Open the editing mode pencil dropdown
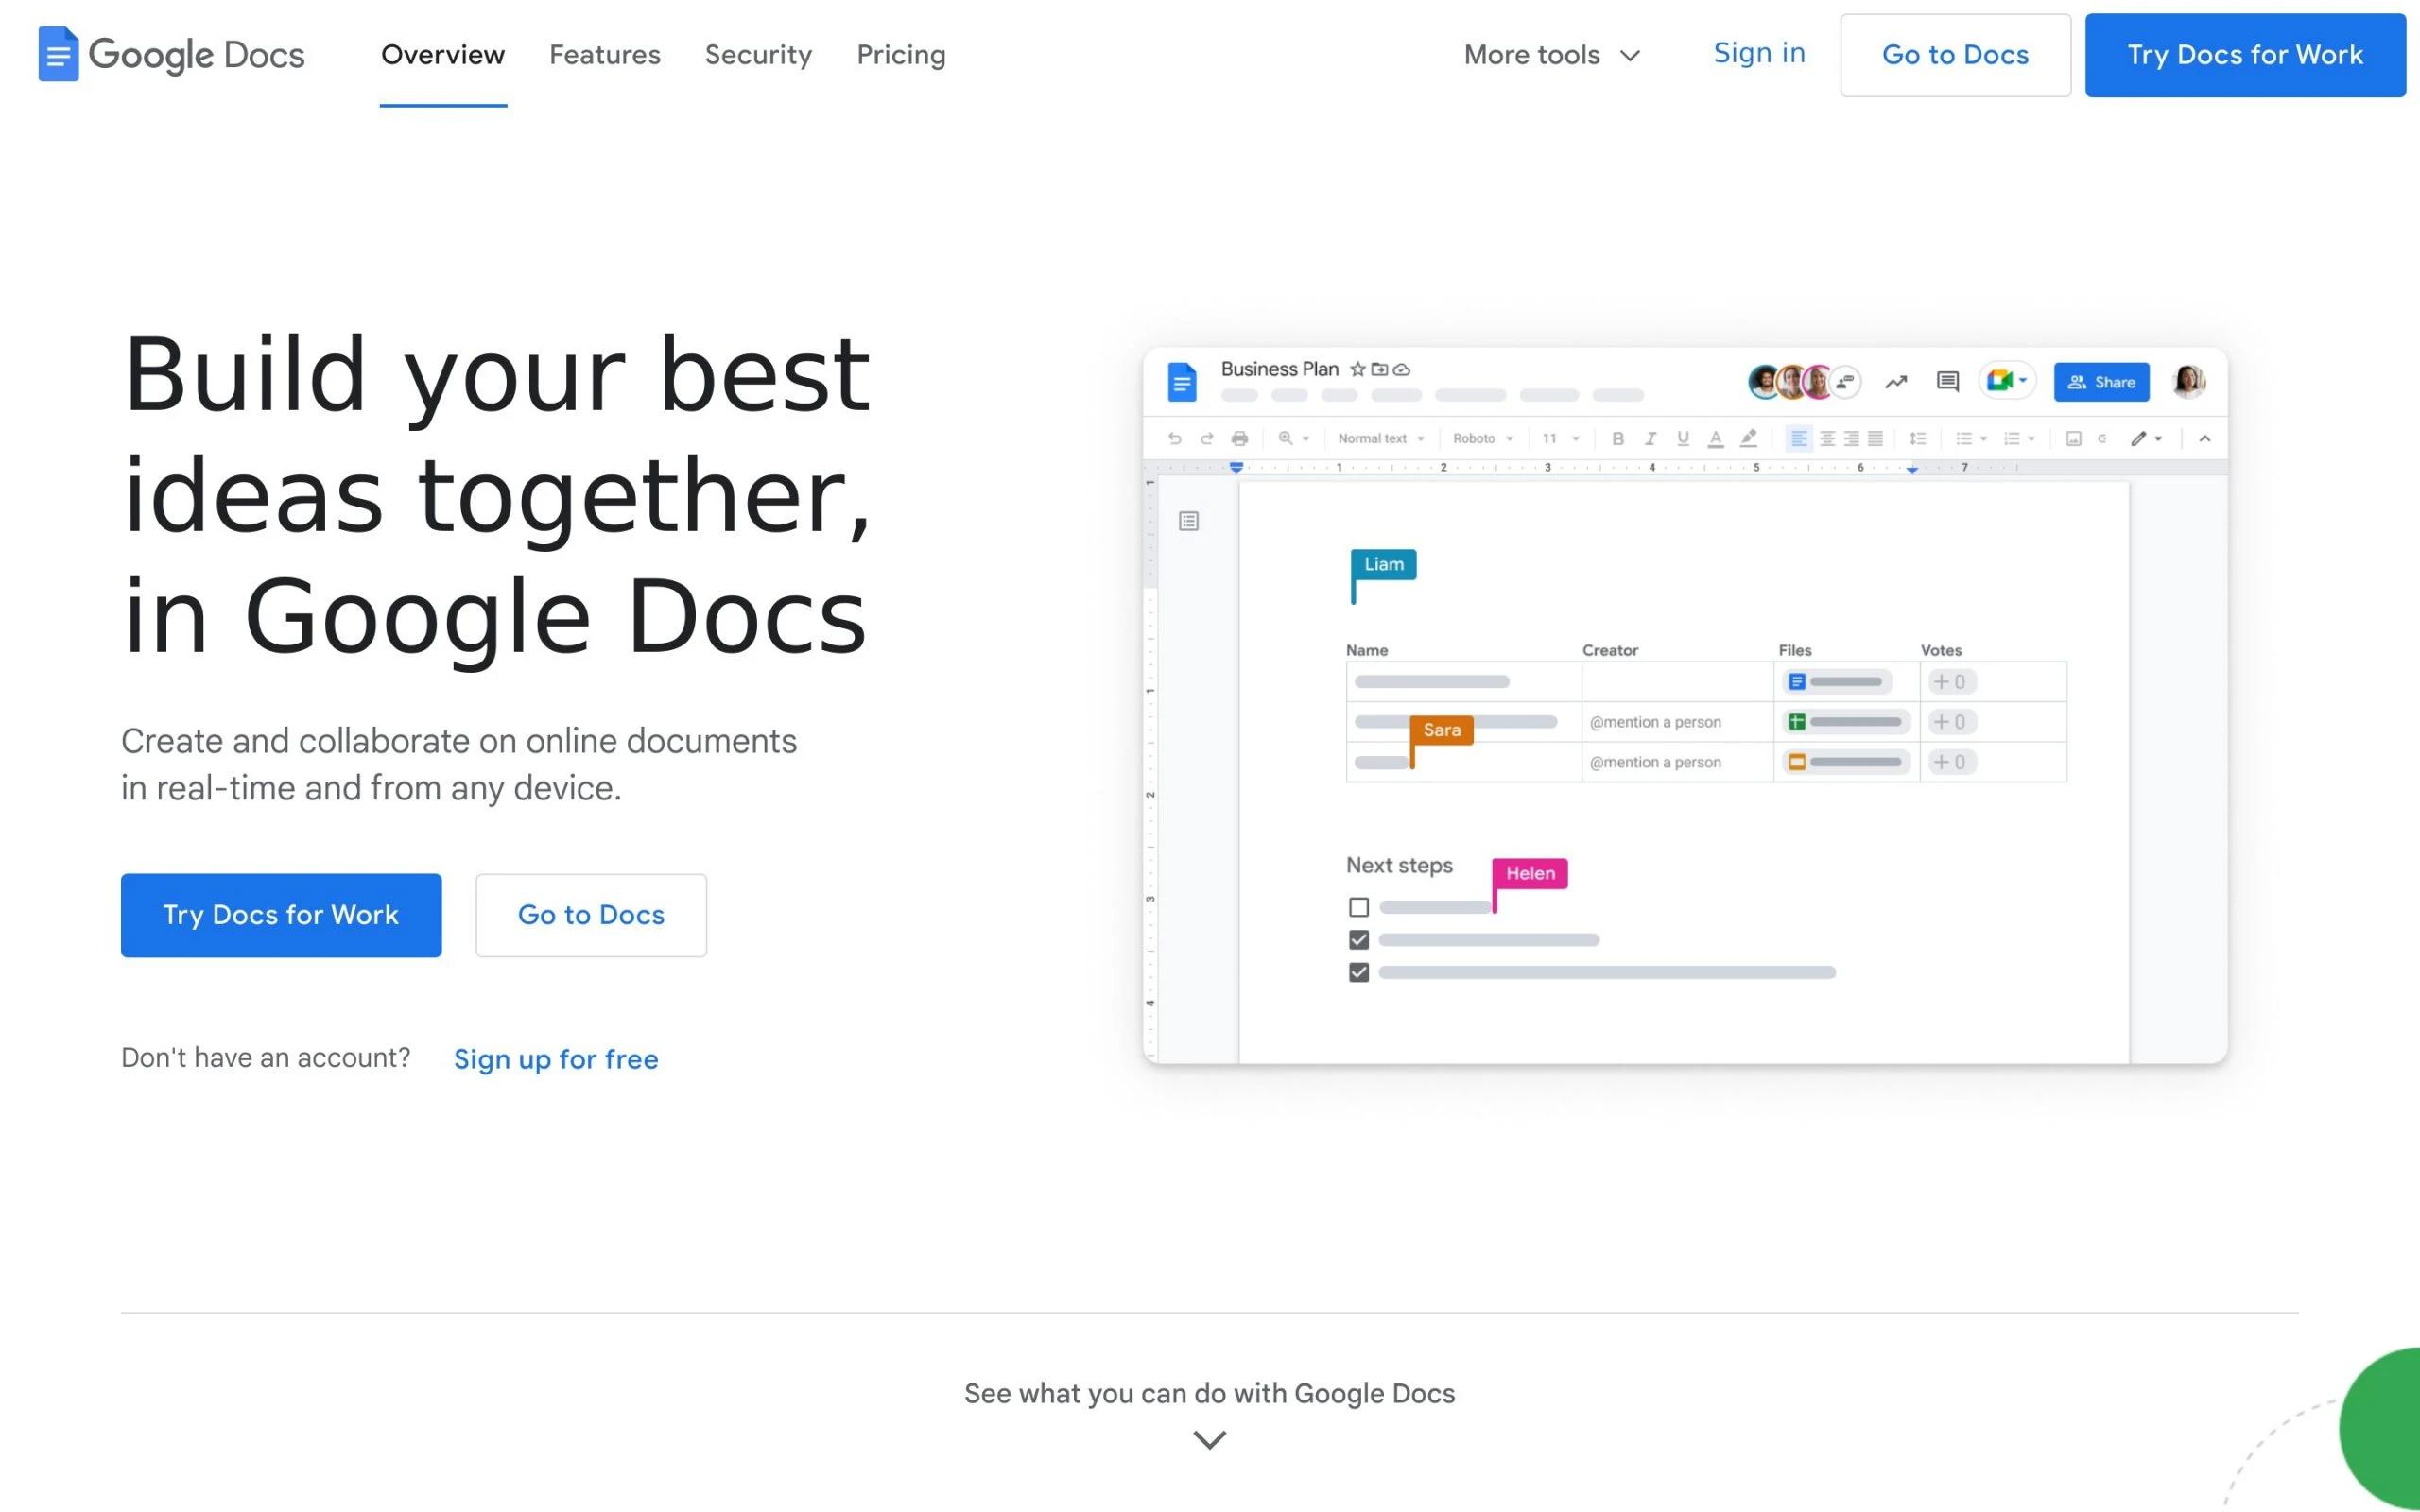 point(2146,438)
